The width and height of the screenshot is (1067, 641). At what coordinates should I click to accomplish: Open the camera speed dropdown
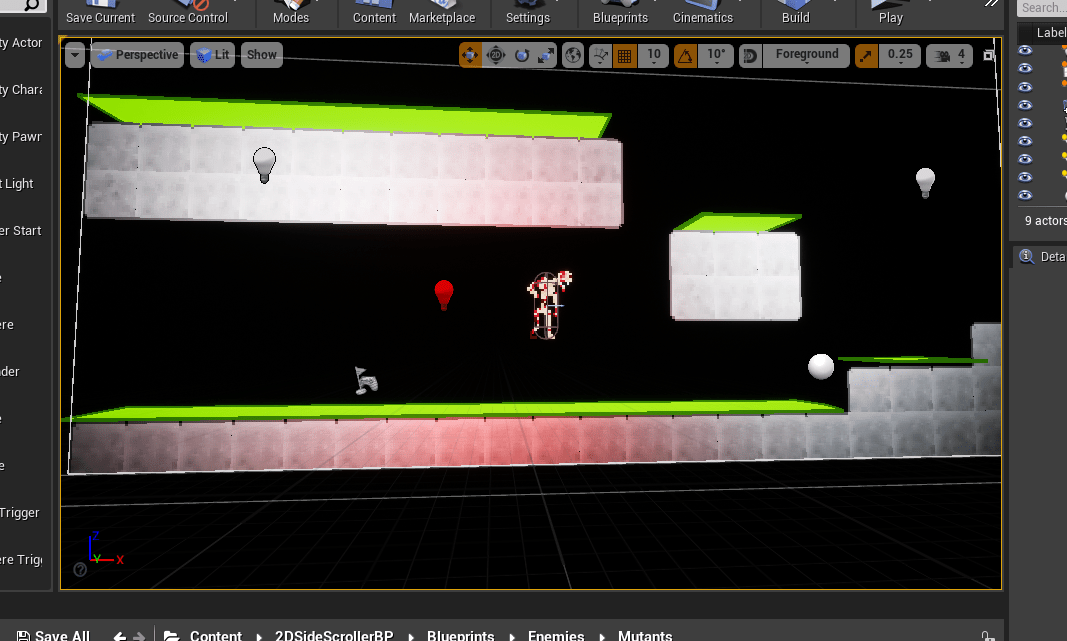(950, 56)
